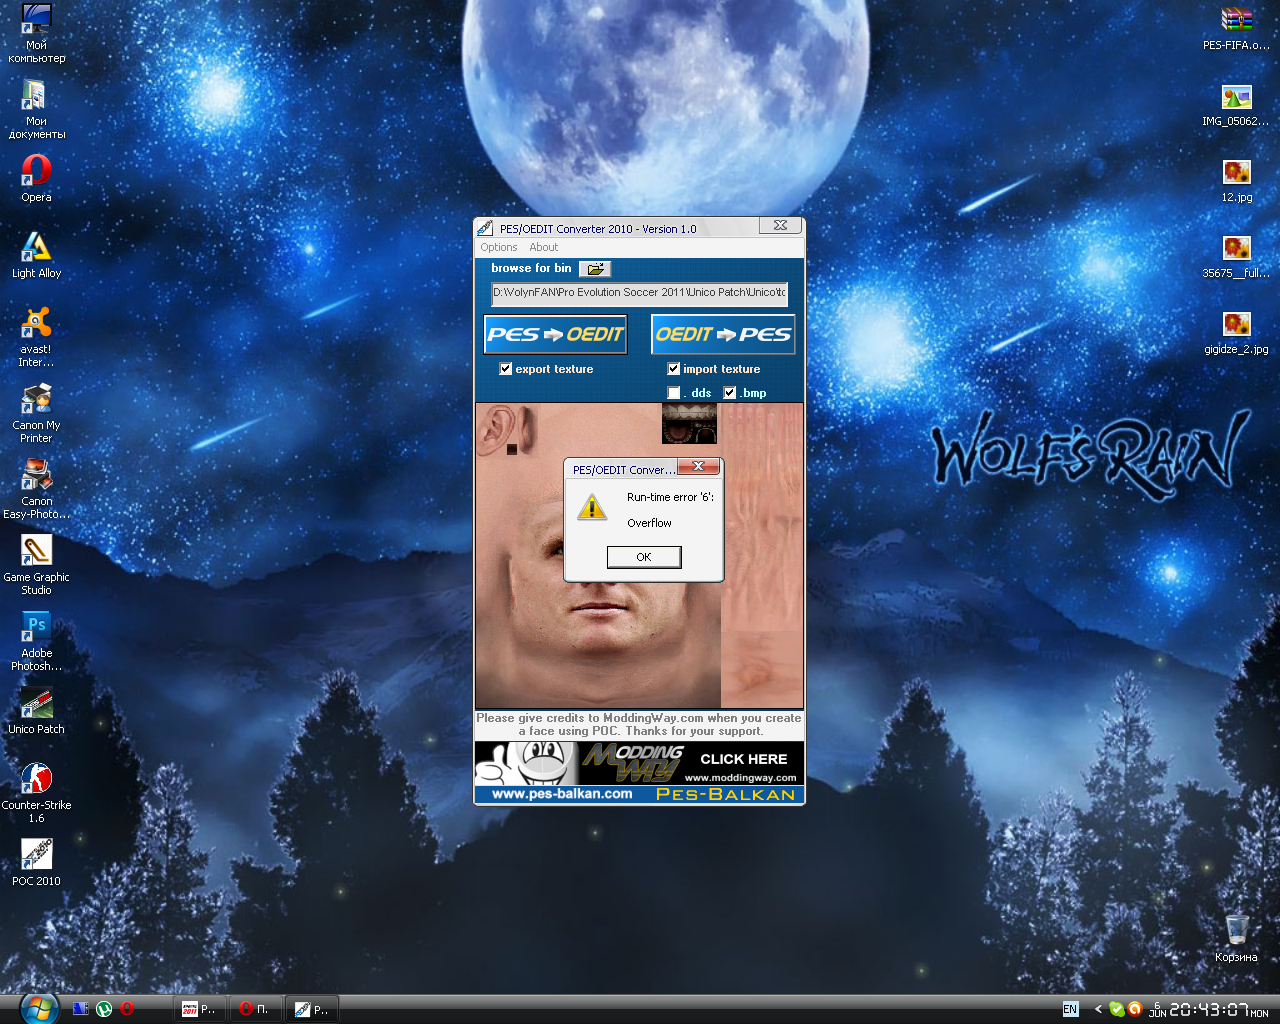Select the IMG_05062 image file icon
Screen dimensions: 1280x1024
1237,103
